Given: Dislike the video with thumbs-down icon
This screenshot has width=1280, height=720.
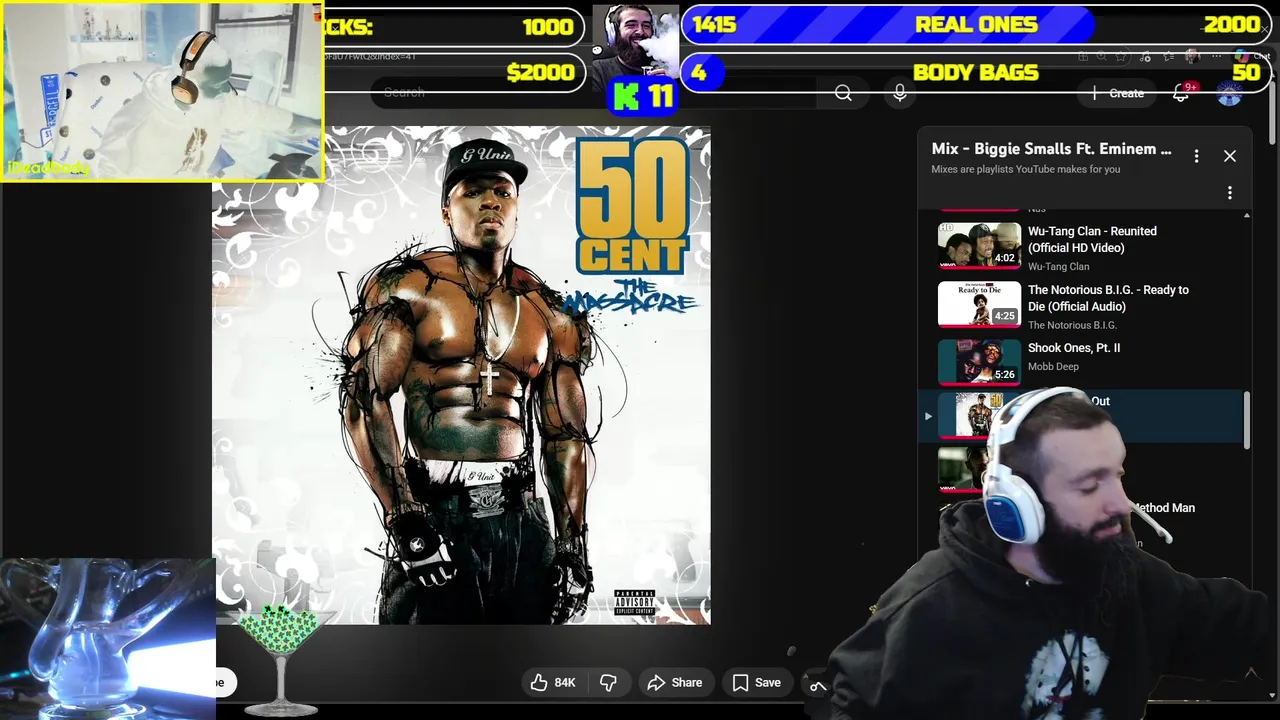Looking at the screenshot, I should [x=608, y=682].
